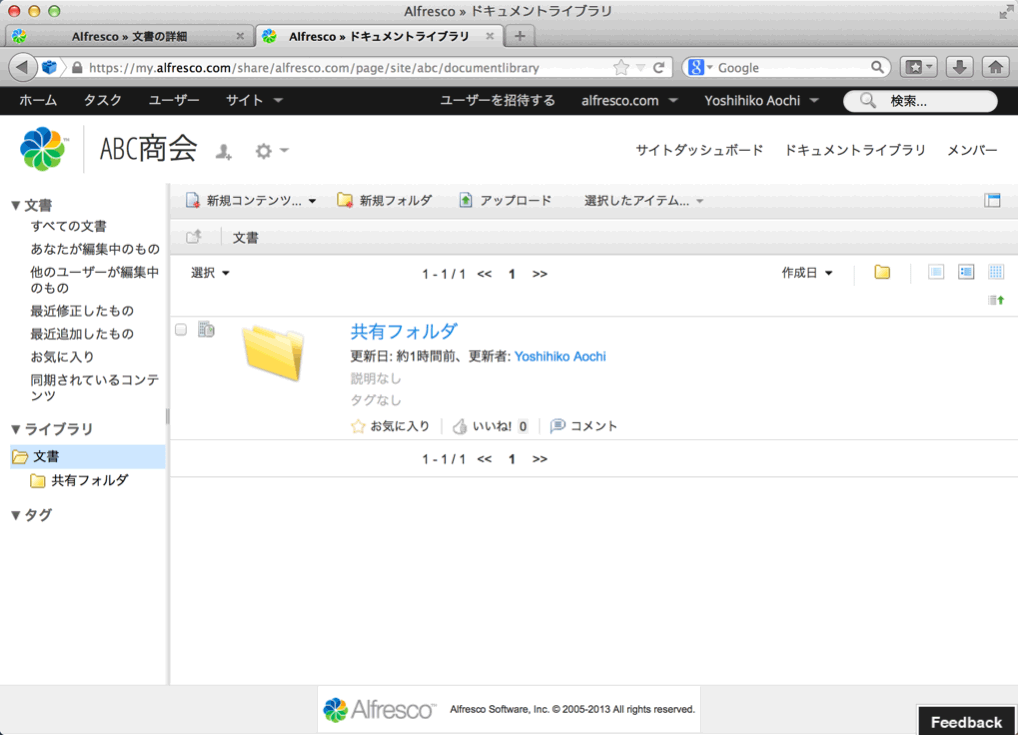
Task: Click the navigate-up folder icon in breadcrumb
Action: [x=193, y=237]
